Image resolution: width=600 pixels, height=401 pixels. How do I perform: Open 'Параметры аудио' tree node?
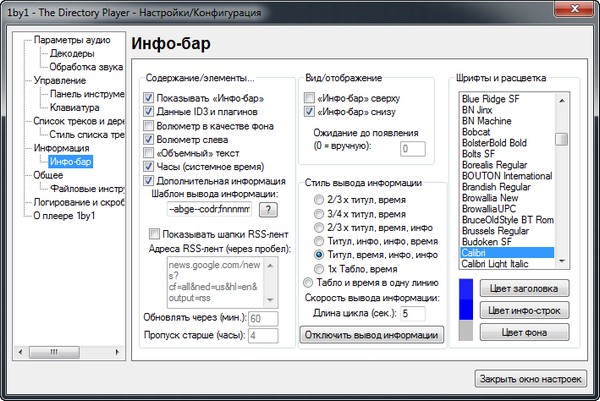[x=72, y=39]
